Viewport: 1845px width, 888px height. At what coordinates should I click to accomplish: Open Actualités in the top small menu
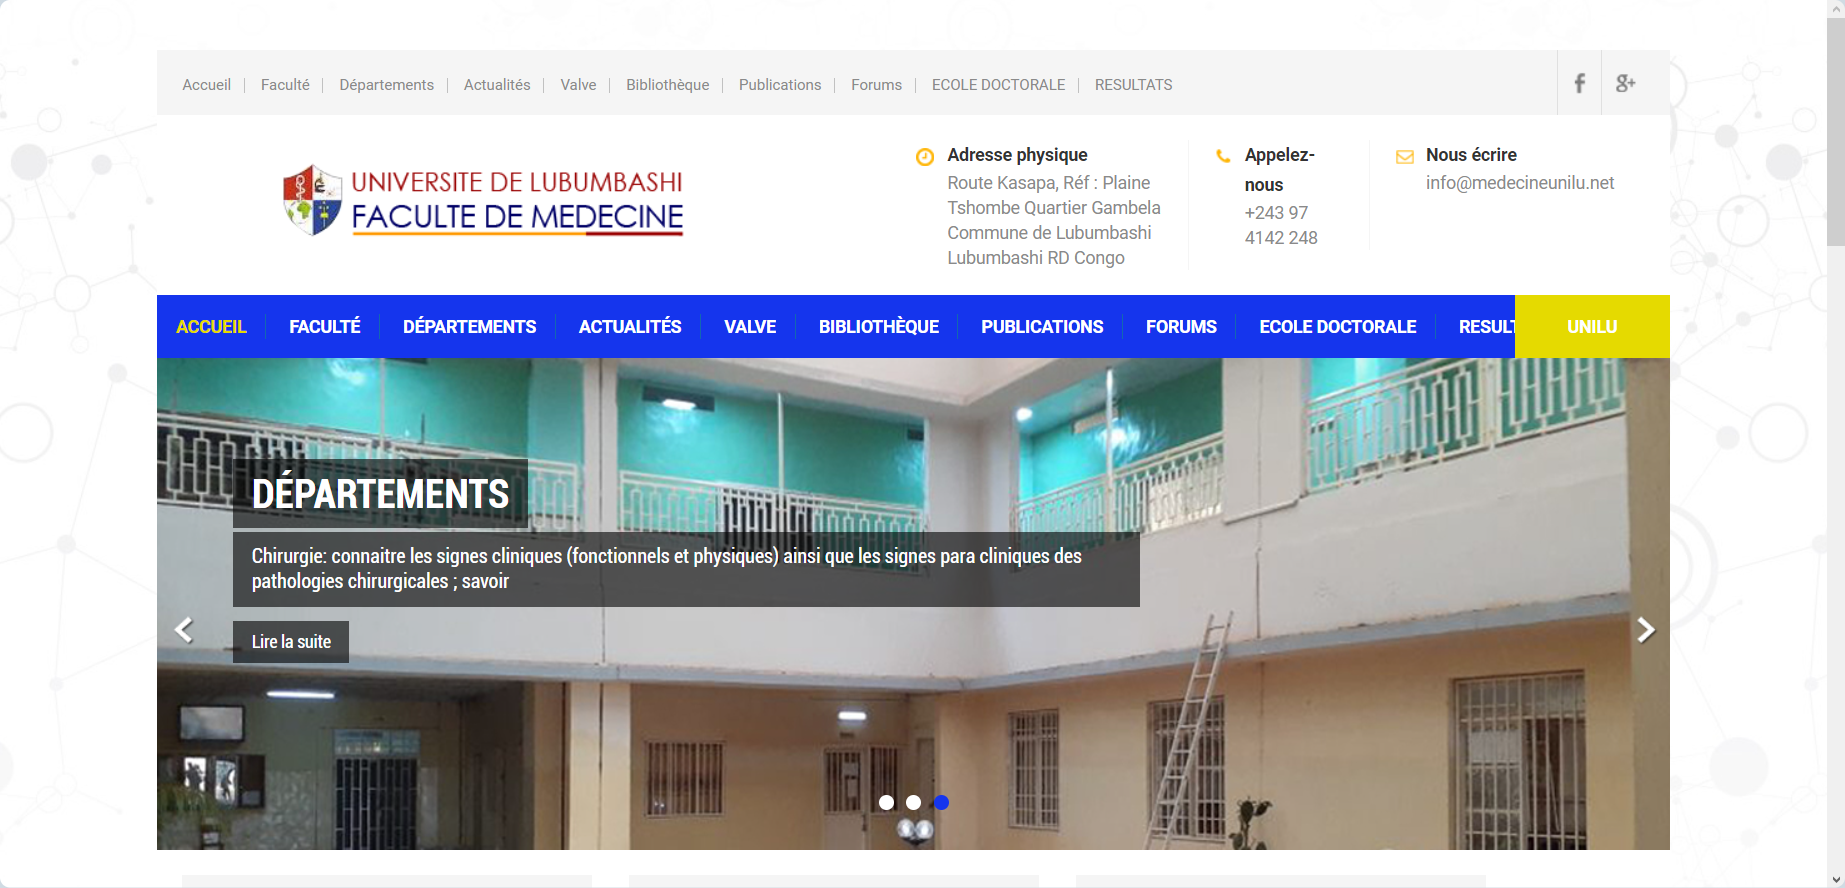[x=497, y=85]
